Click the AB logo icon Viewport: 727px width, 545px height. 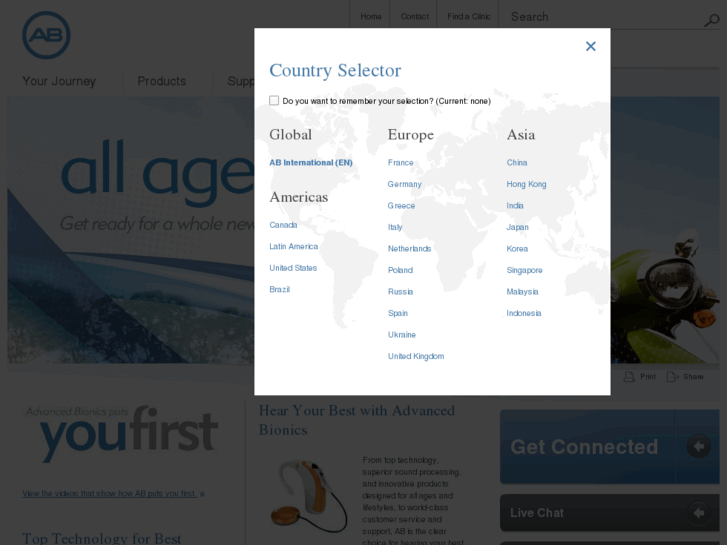pyautogui.click(x=46, y=35)
